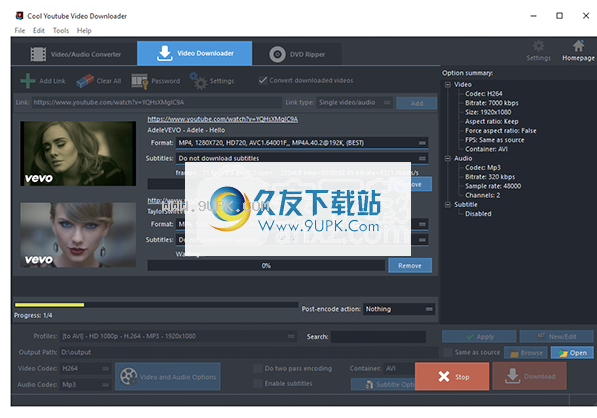Click the app logo in title bar
This screenshot has height=418, width=597.
(19, 16)
